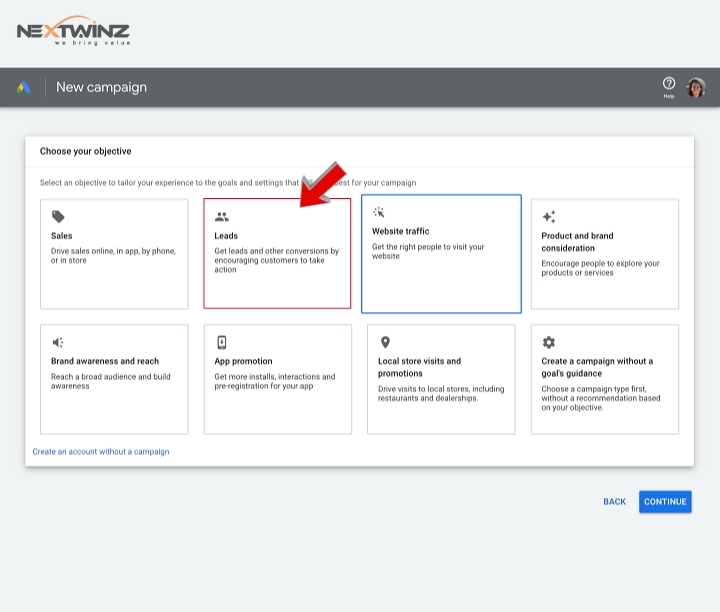Select Local store visits and promotions title
720x612 pixels.
pos(419,367)
